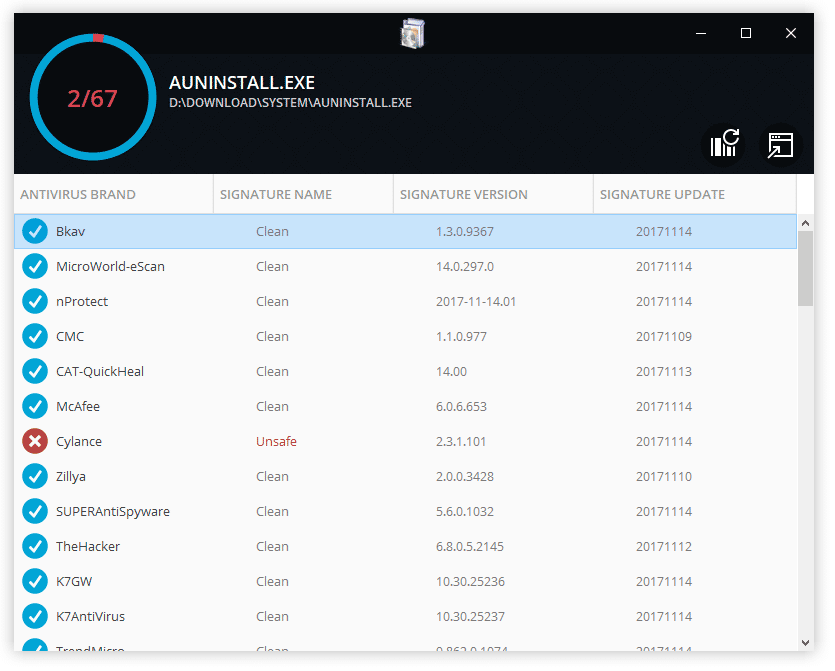Image resolution: width=835 pixels, height=671 pixels.
Task: Select the nProtect row label
Action: point(82,301)
